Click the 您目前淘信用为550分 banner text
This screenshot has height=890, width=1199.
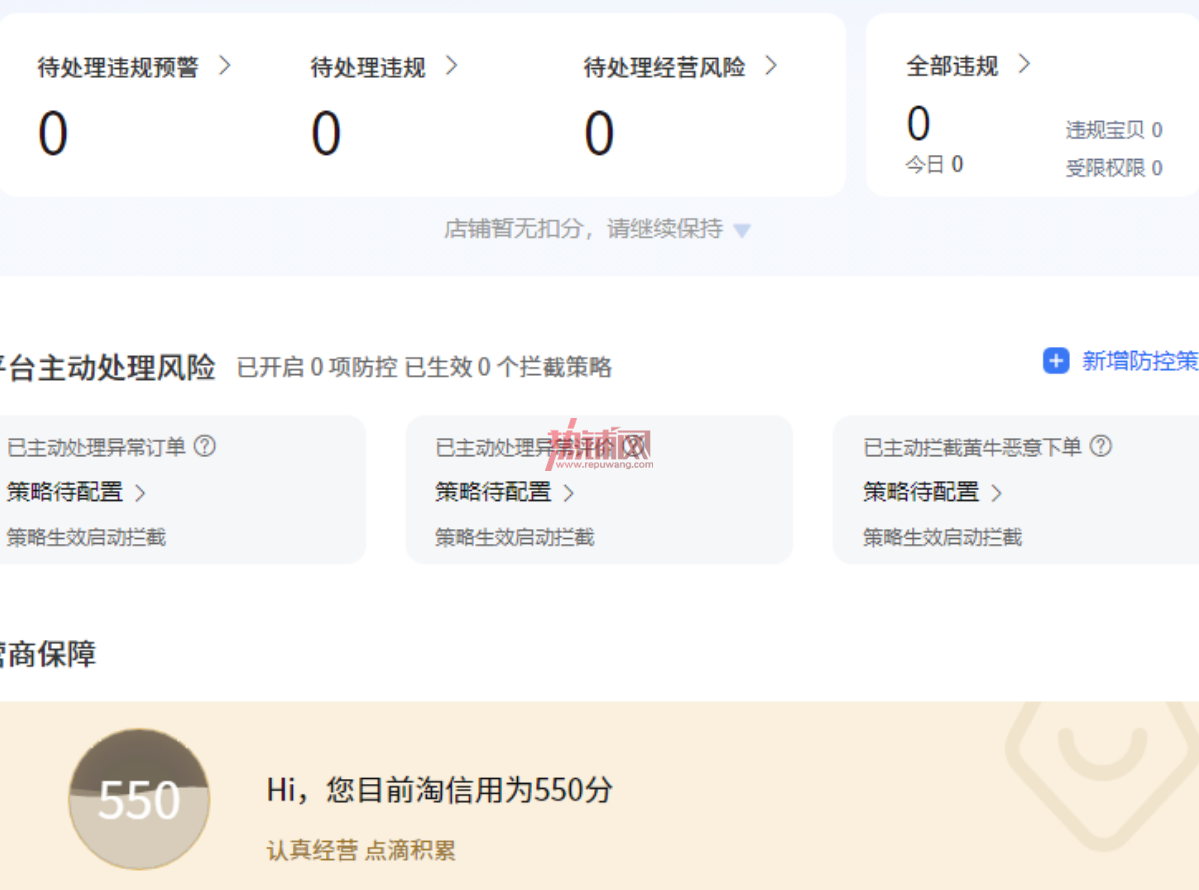pyautogui.click(x=440, y=790)
